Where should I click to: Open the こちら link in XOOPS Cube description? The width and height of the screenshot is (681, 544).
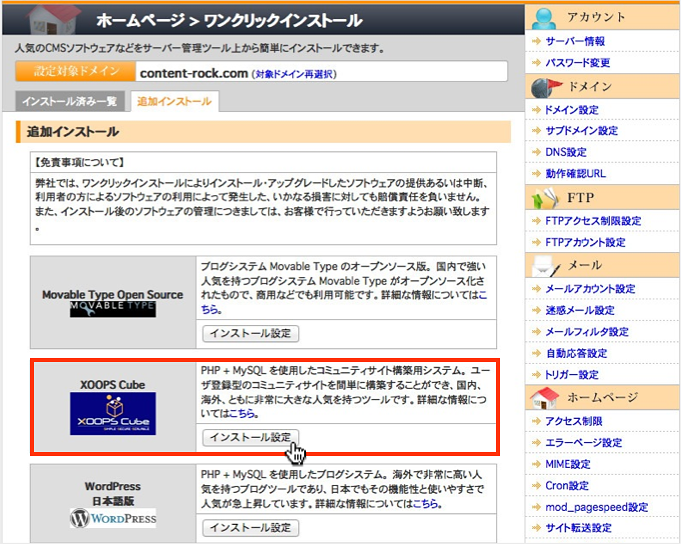(x=242, y=413)
